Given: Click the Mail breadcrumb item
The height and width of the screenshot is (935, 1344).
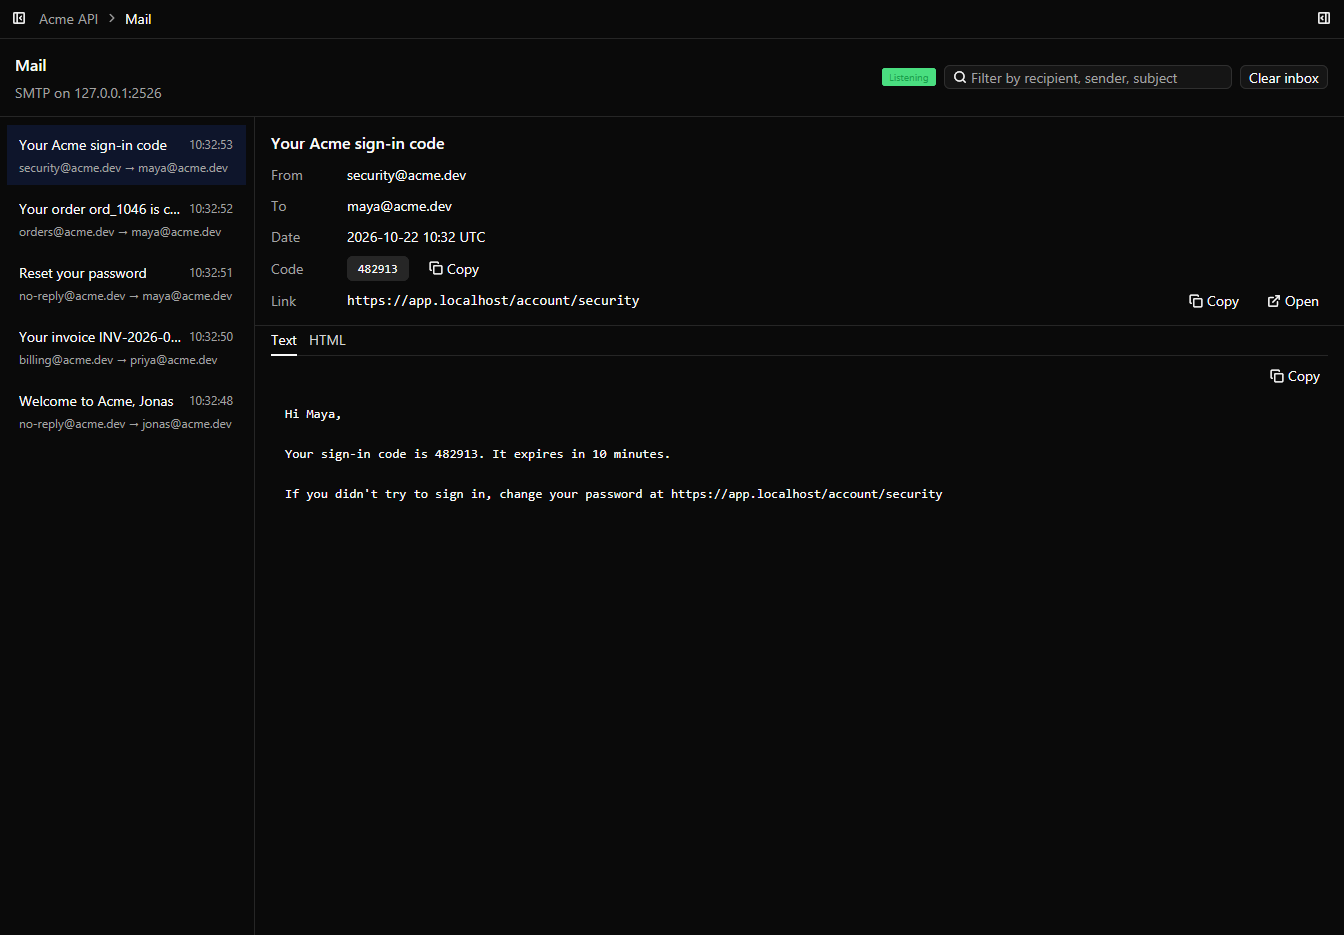Looking at the screenshot, I should click(138, 19).
